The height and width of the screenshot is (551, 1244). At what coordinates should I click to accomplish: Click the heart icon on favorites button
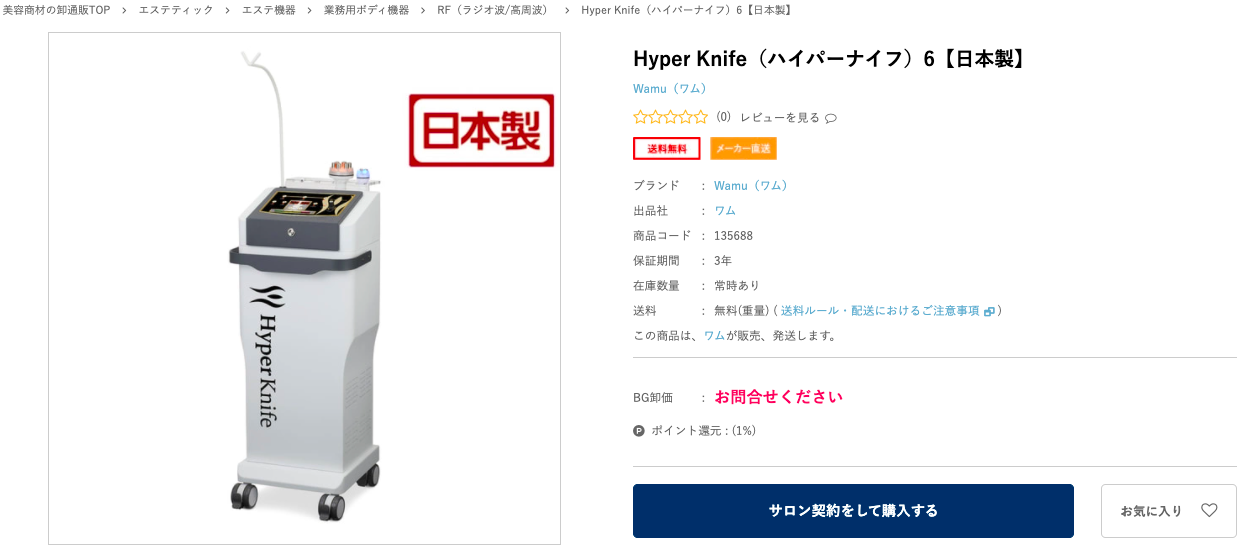[x=1209, y=510]
